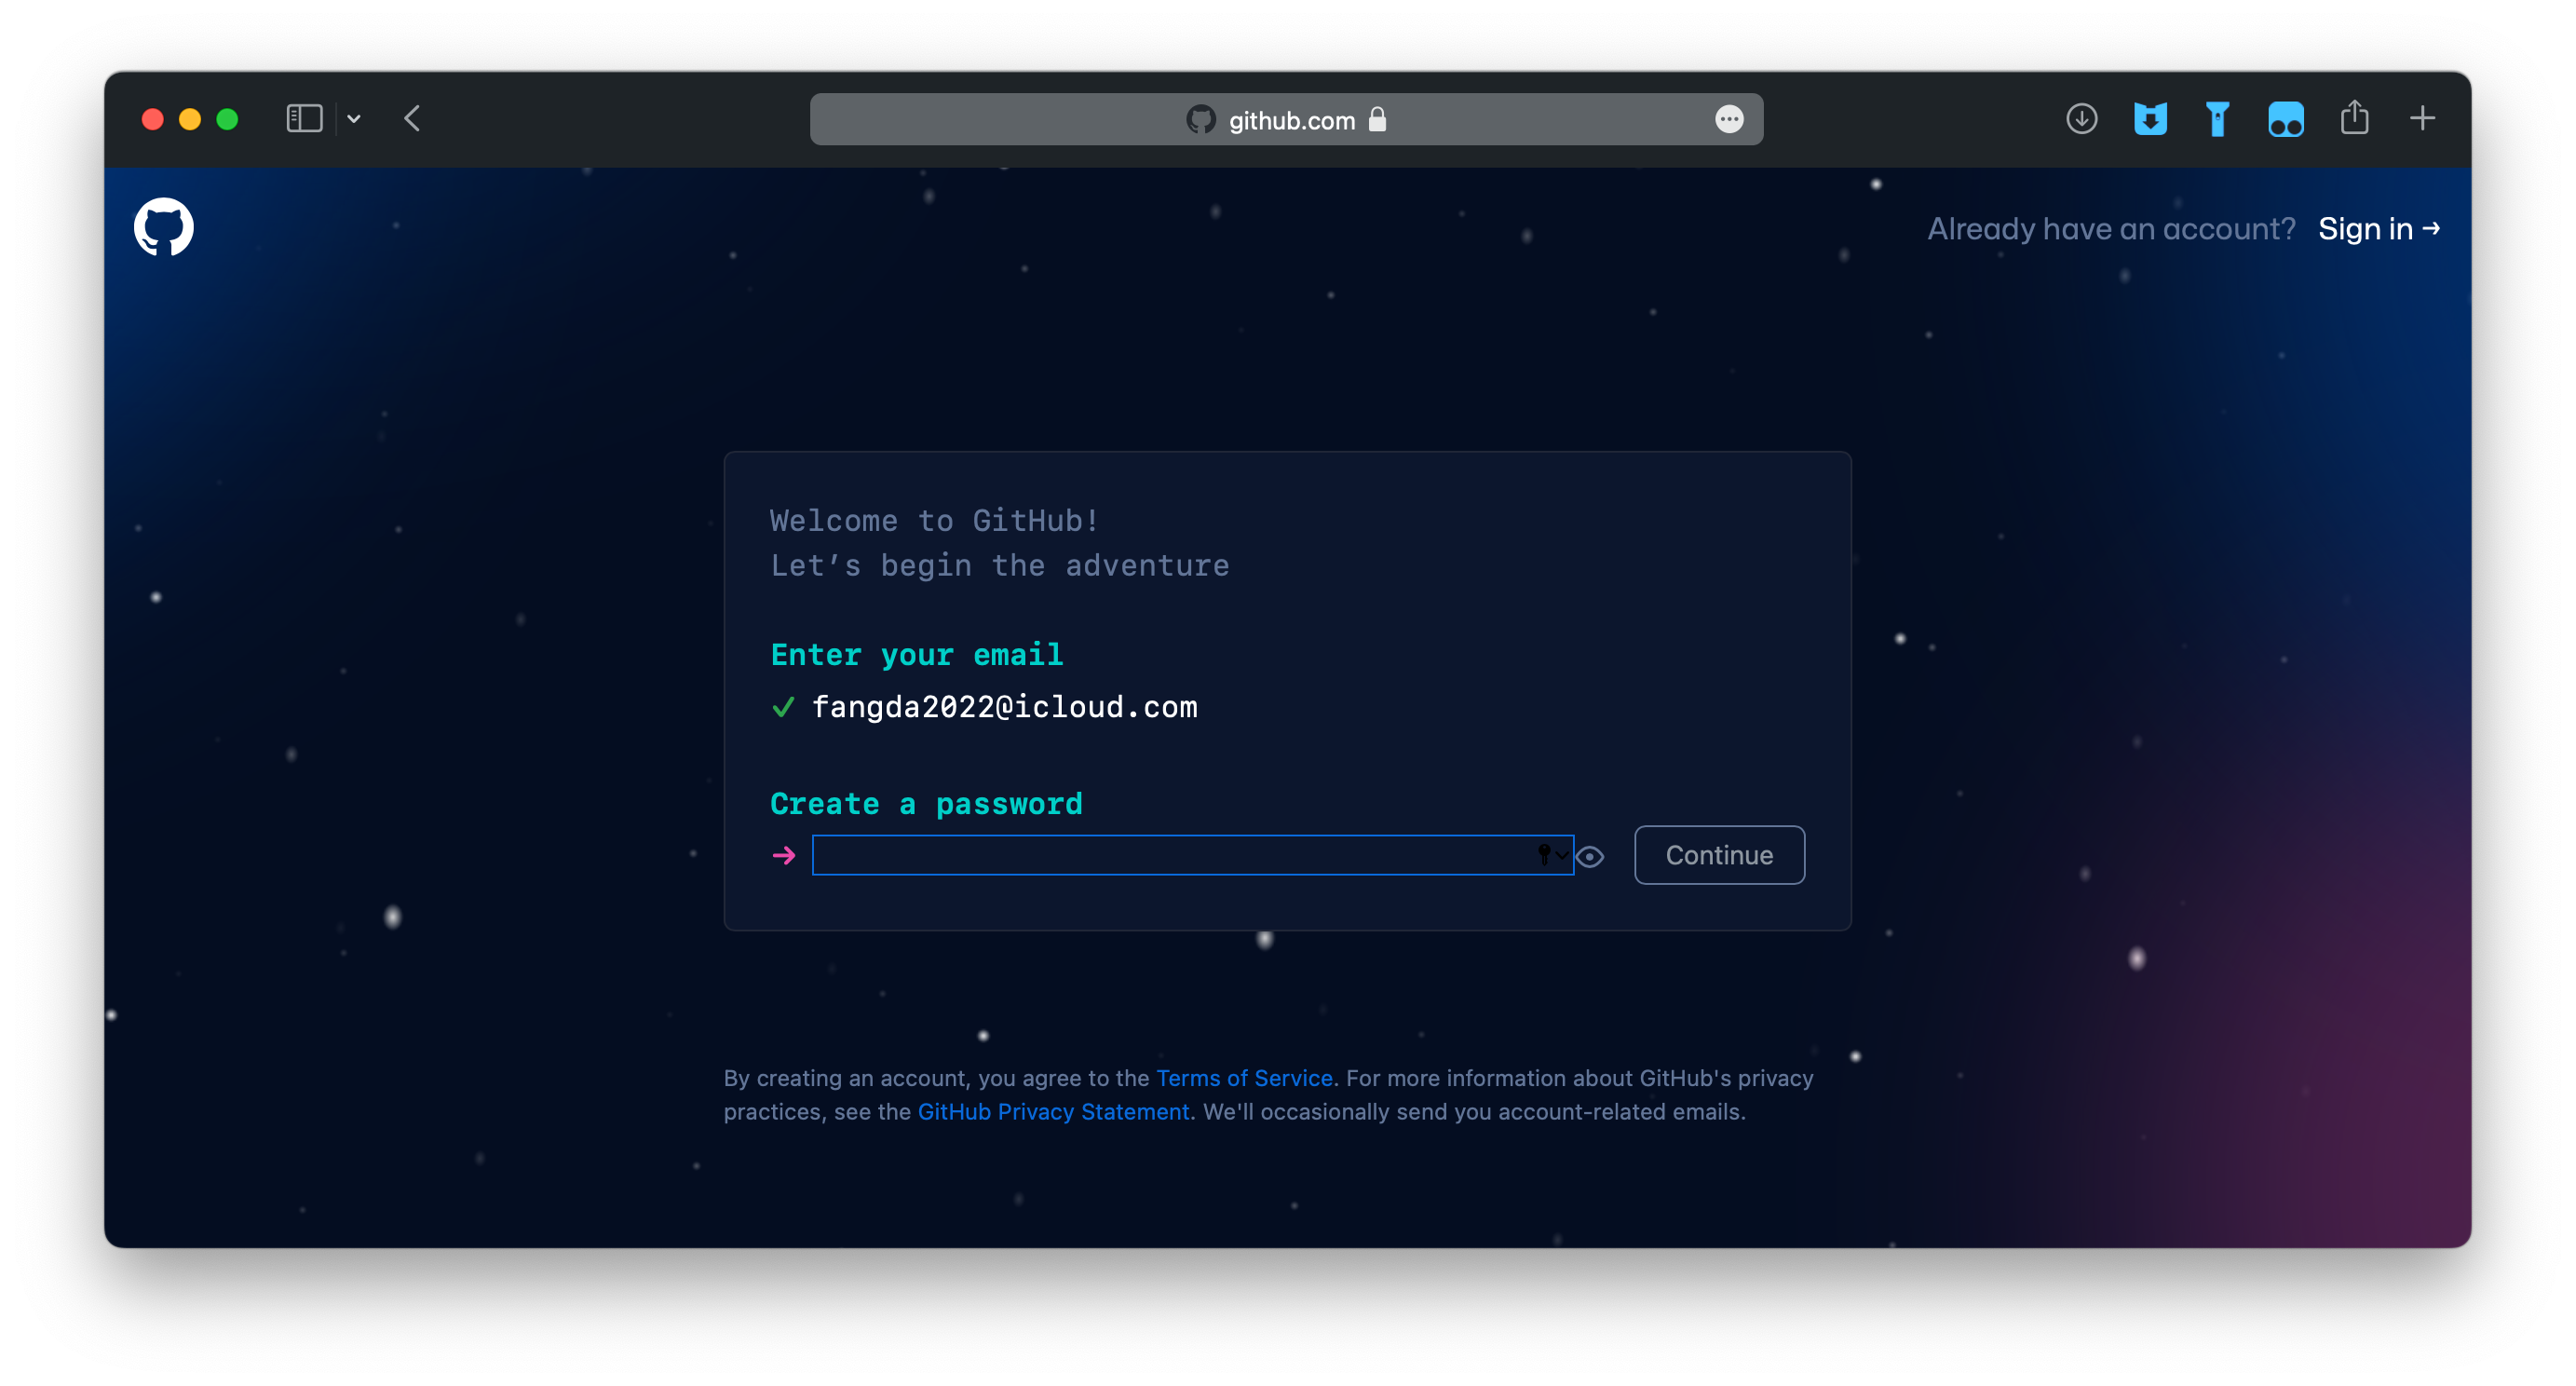Open the Safari downloads icon

2081,119
